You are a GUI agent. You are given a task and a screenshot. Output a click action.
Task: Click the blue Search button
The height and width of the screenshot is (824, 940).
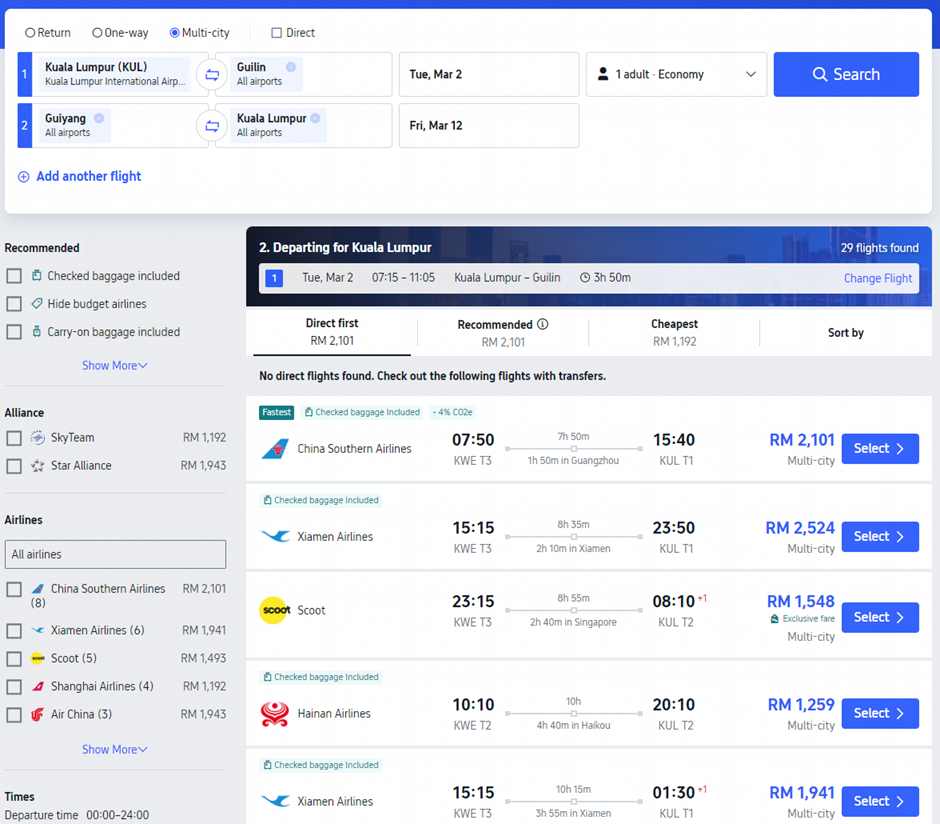846,74
